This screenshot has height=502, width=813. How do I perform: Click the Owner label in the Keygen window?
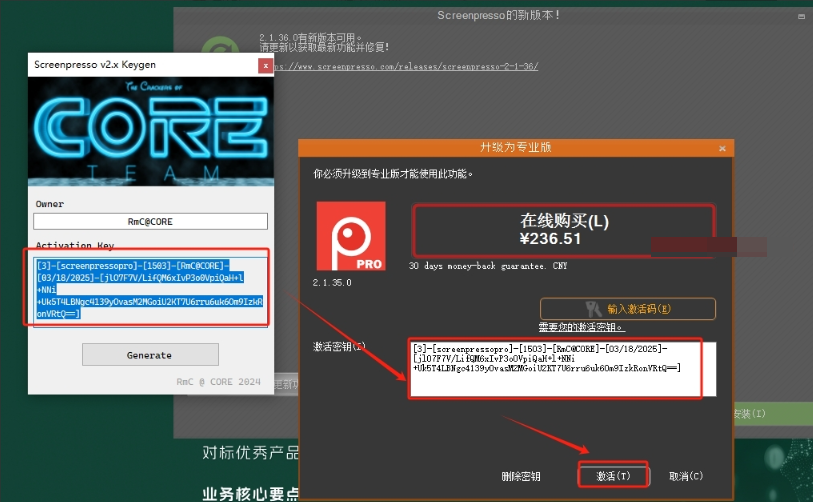coord(50,204)
